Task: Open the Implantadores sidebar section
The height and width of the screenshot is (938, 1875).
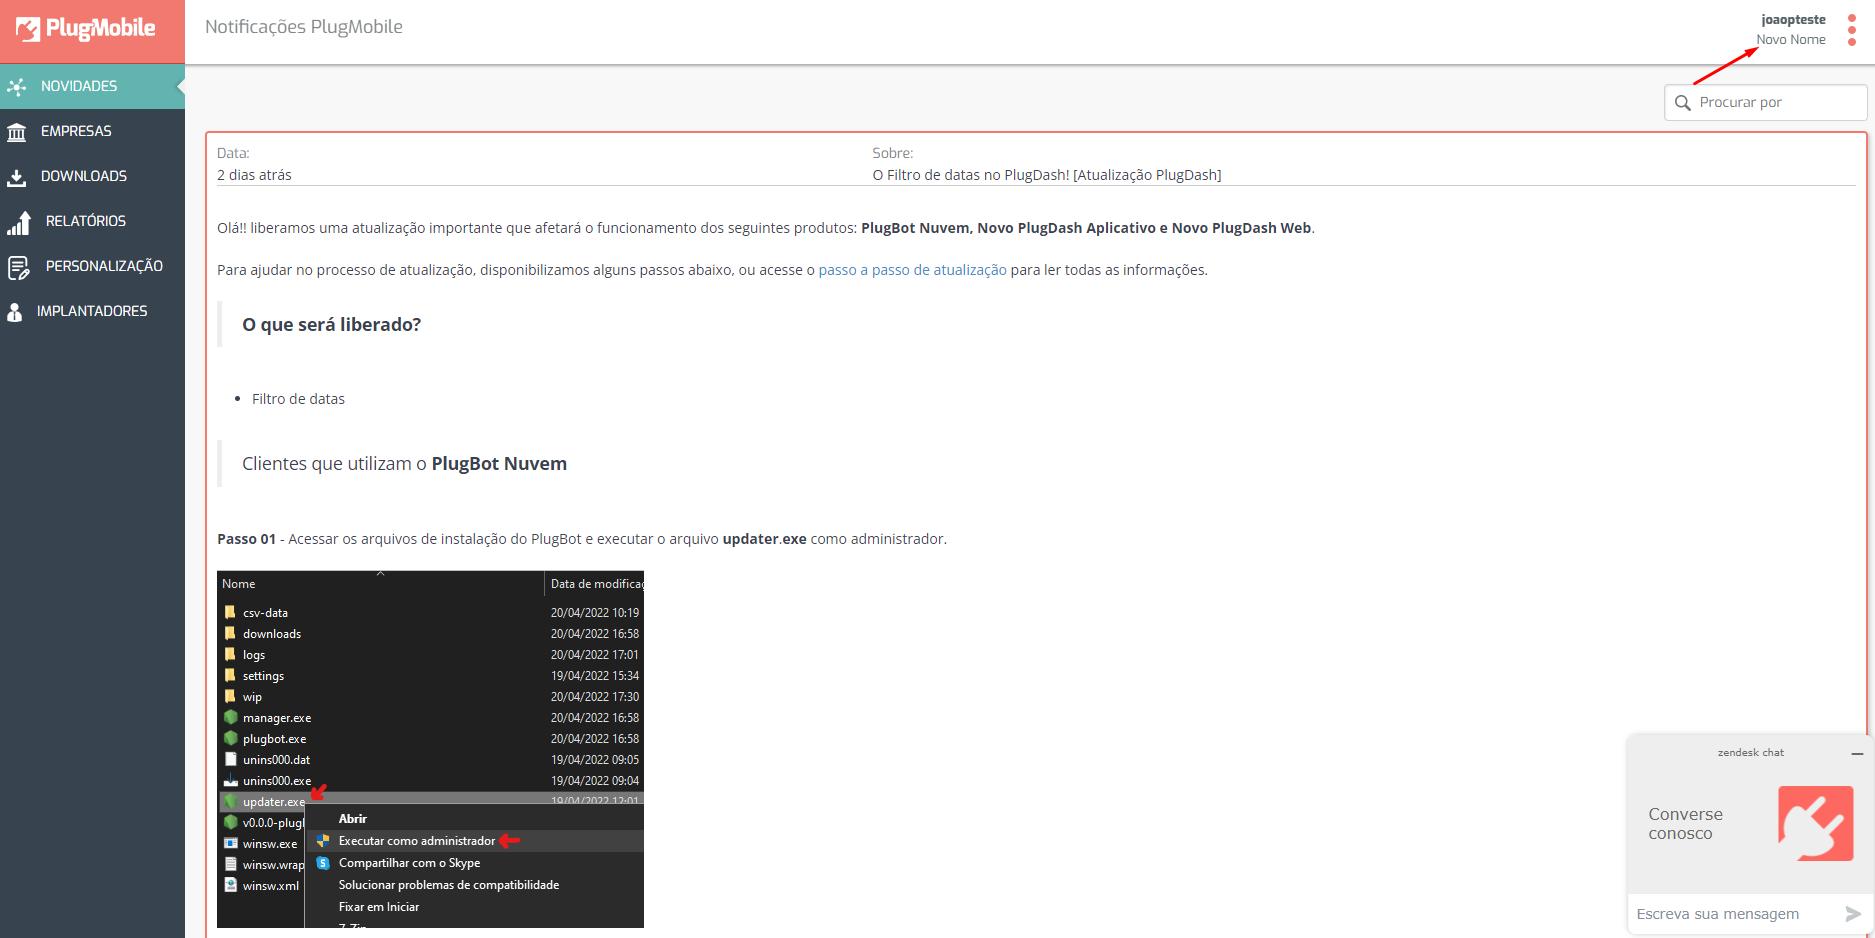Action: [x=92, y=311]
